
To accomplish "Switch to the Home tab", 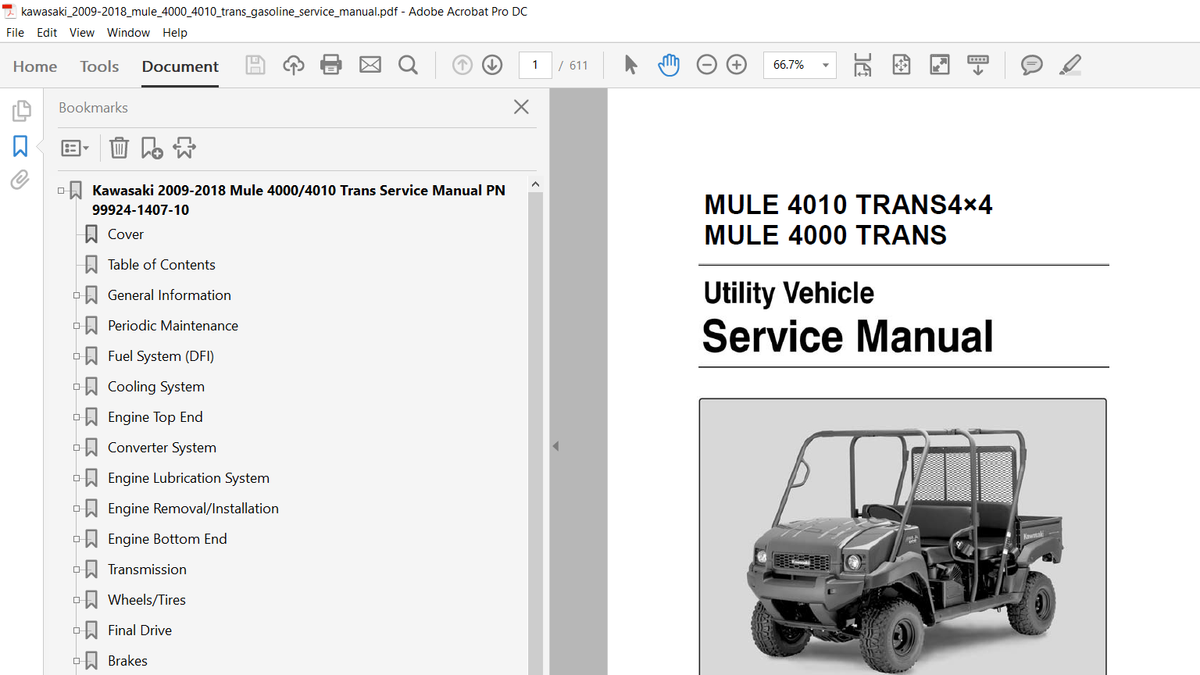I will pos(35,66).
